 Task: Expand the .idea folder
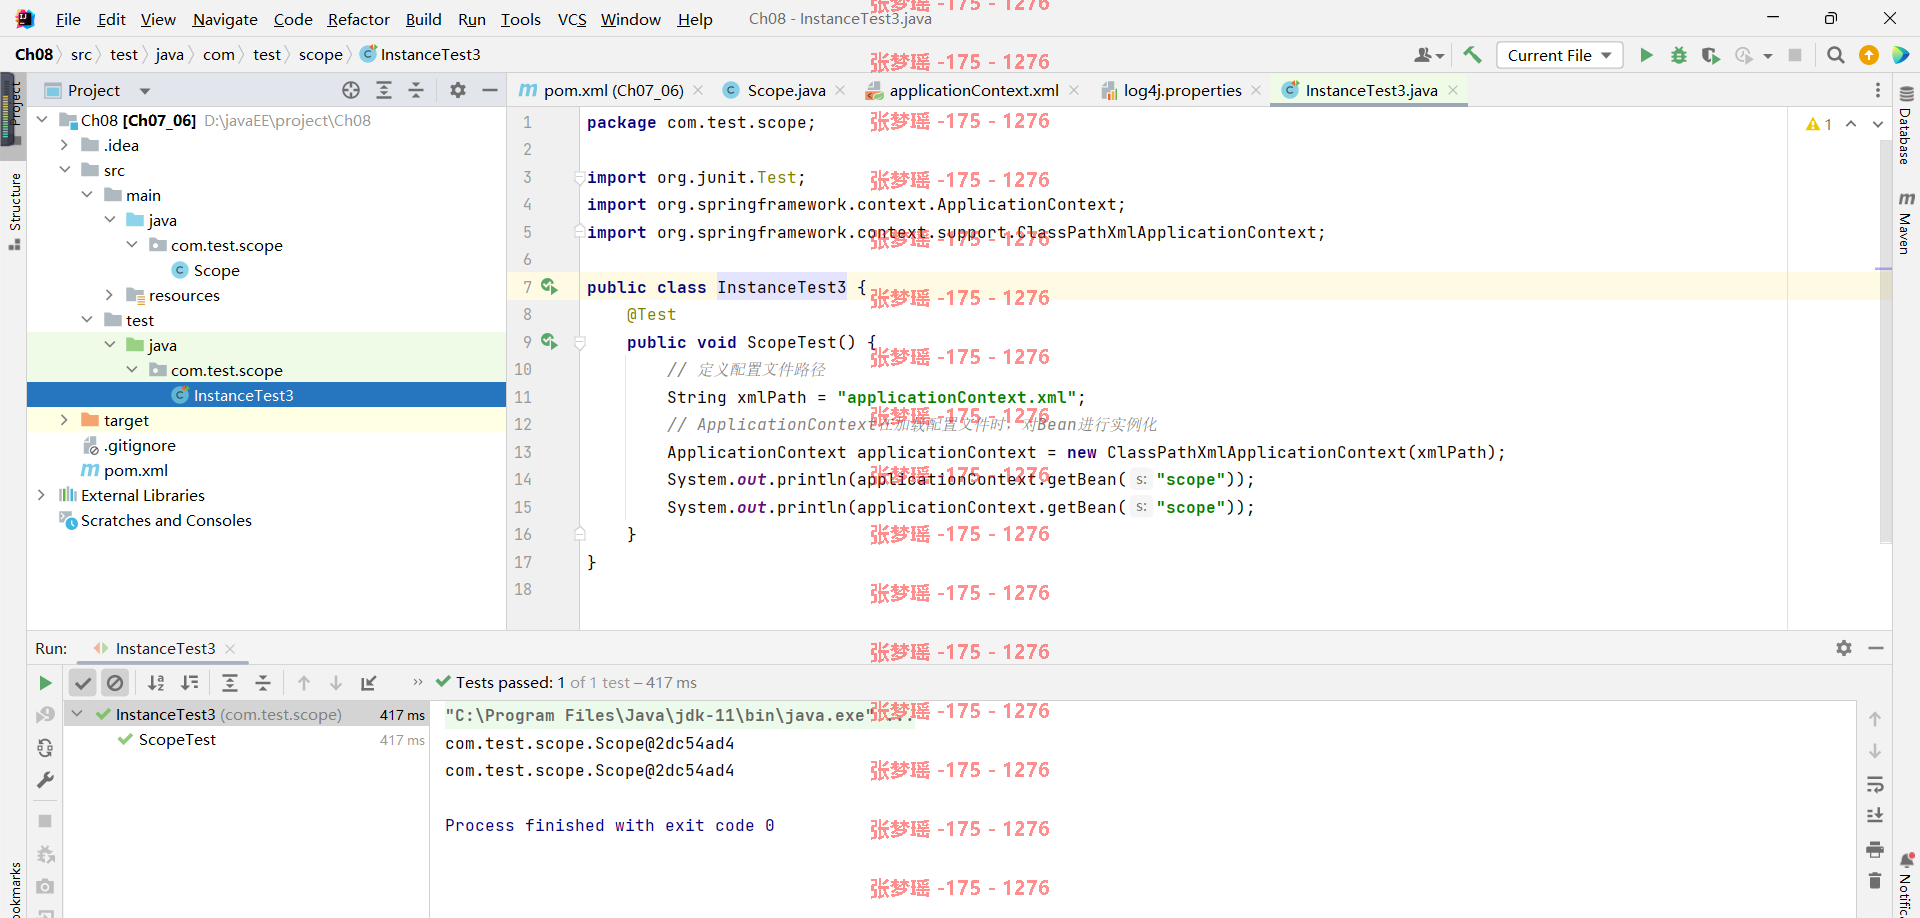[65, 145]
